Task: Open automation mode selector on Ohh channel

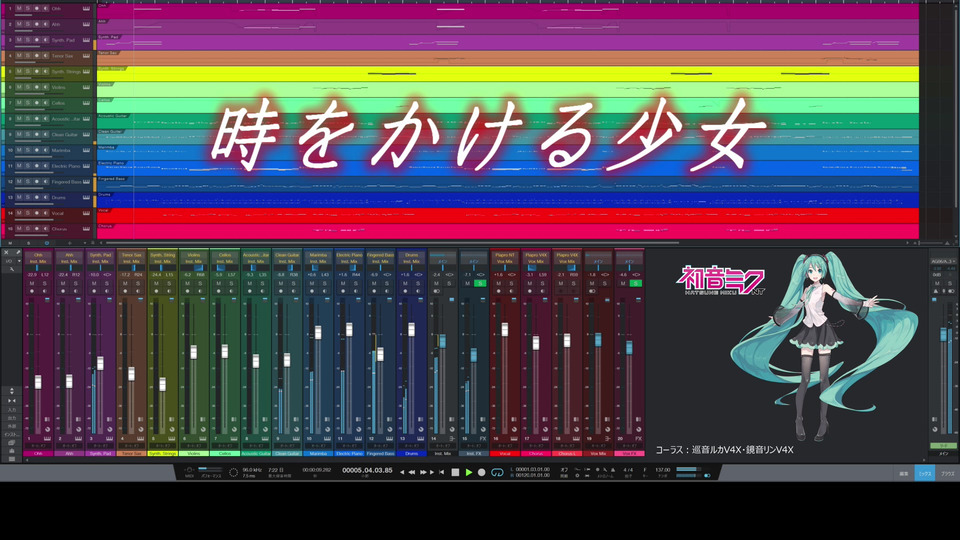Action: [38, 446]
